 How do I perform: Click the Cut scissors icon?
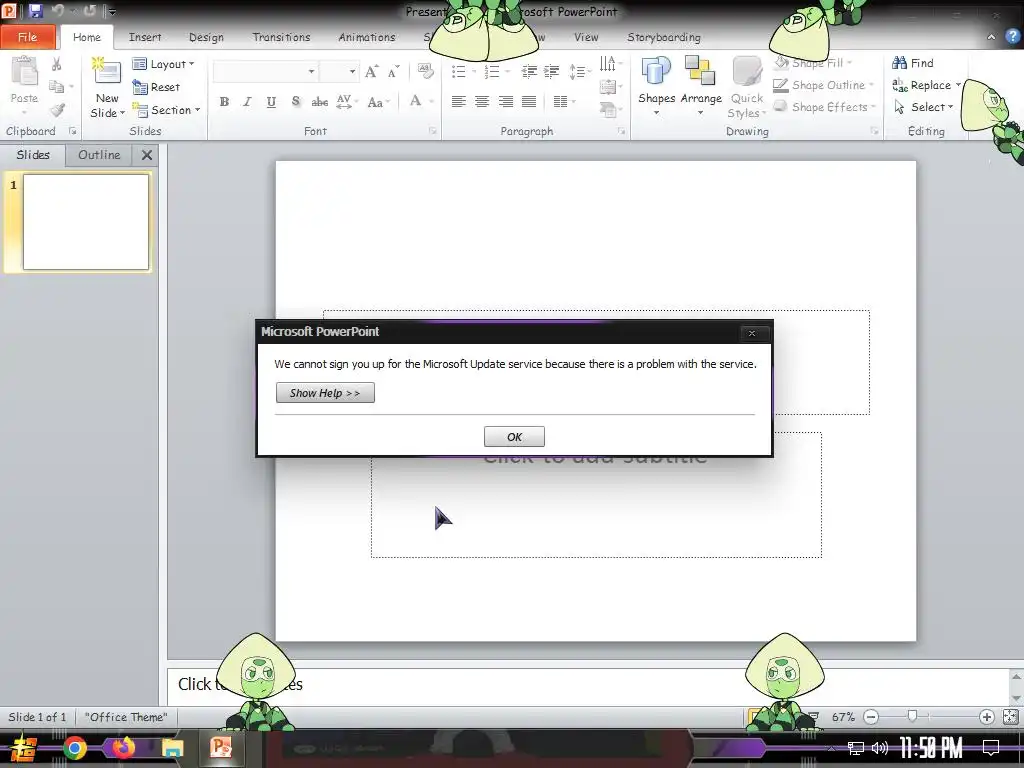tap(57, 64)
